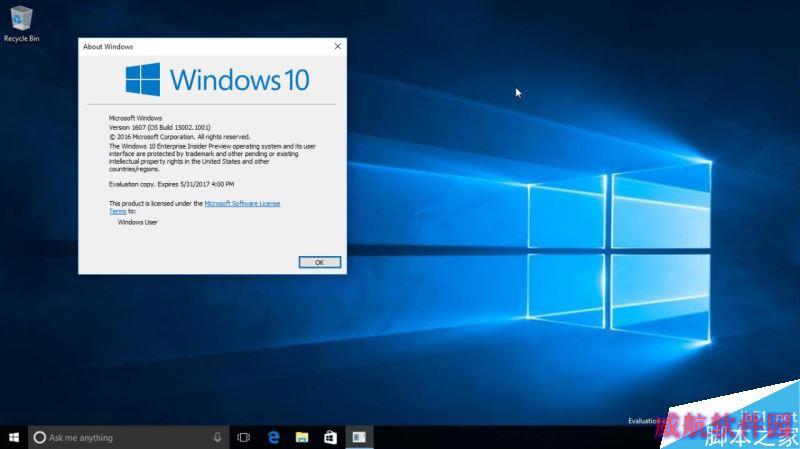The image size is (800, 449).
Task: Click the OK button in About Windows
Action: [319, 262]
